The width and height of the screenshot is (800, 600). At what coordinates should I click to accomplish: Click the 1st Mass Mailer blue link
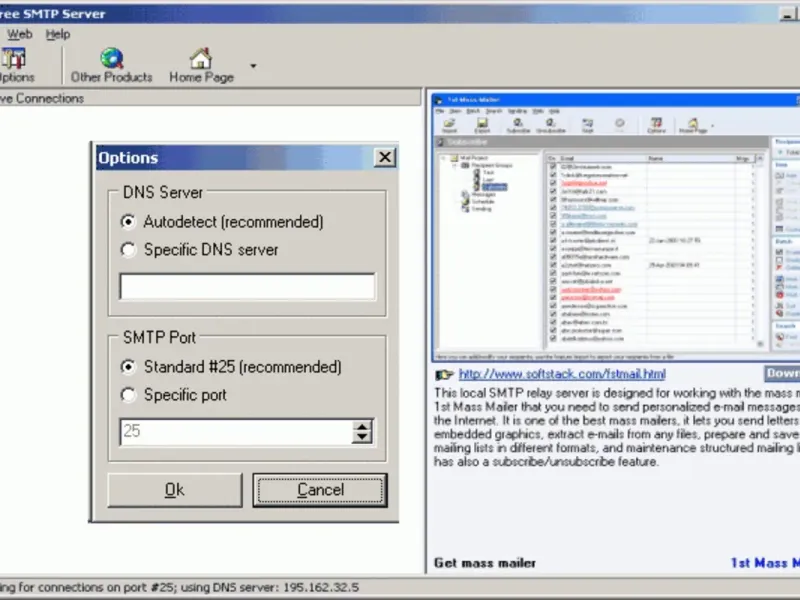765,563
